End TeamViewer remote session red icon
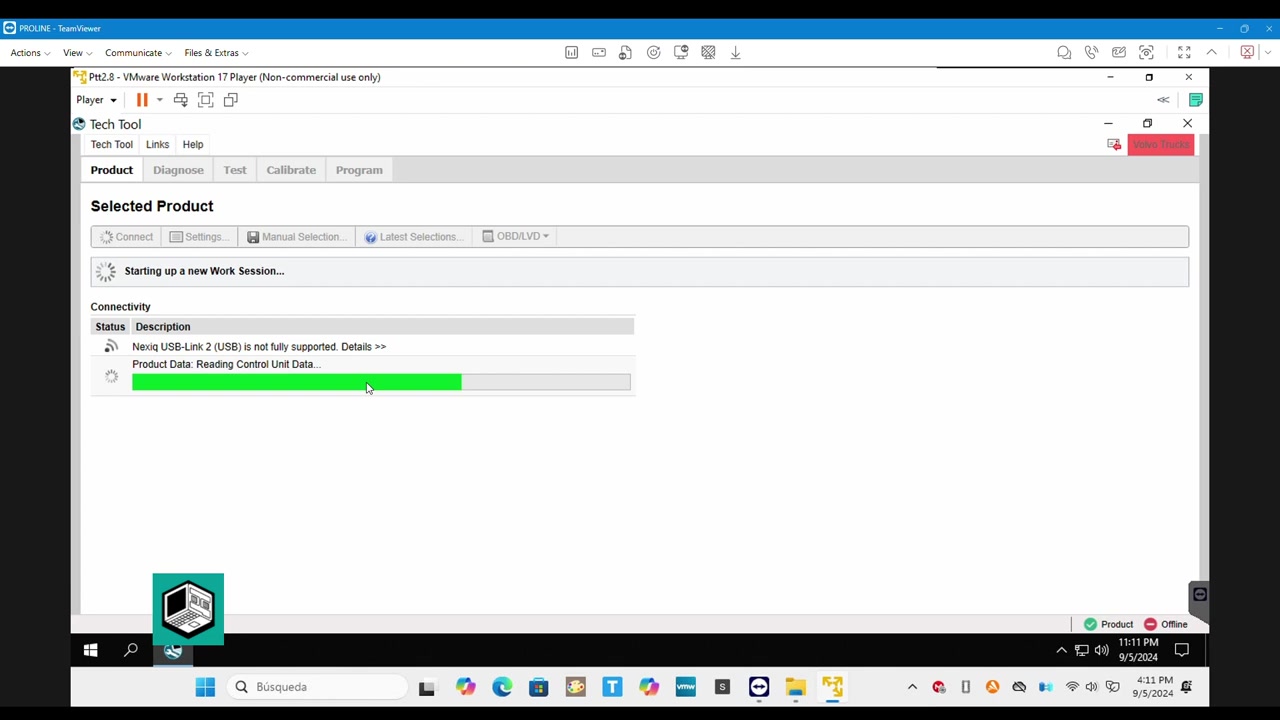Image resolution: width=1280 pixels, height=720 pixels. point(1247,53)
